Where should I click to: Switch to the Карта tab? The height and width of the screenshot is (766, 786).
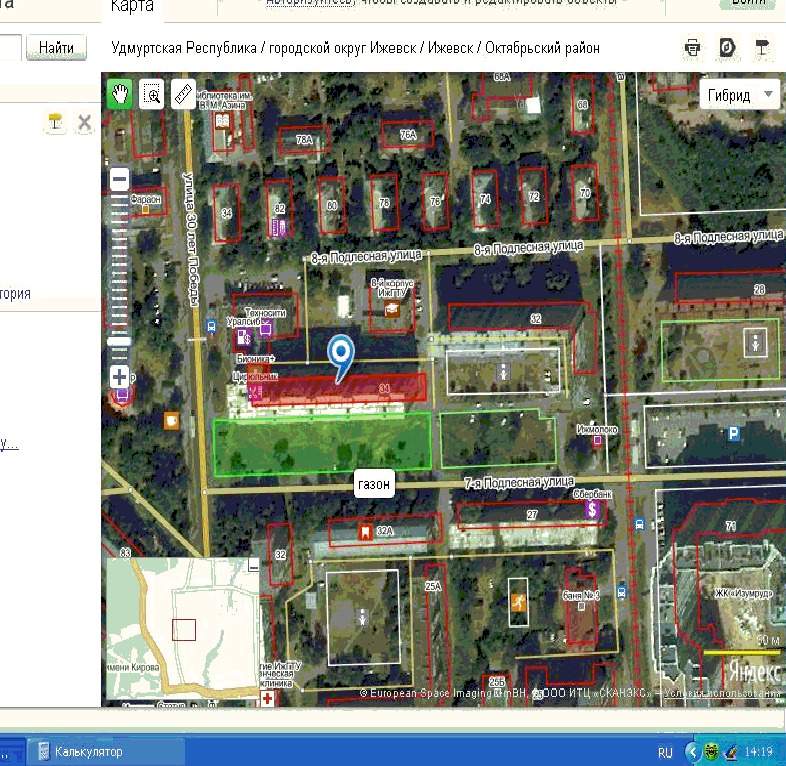pos(132,7)
